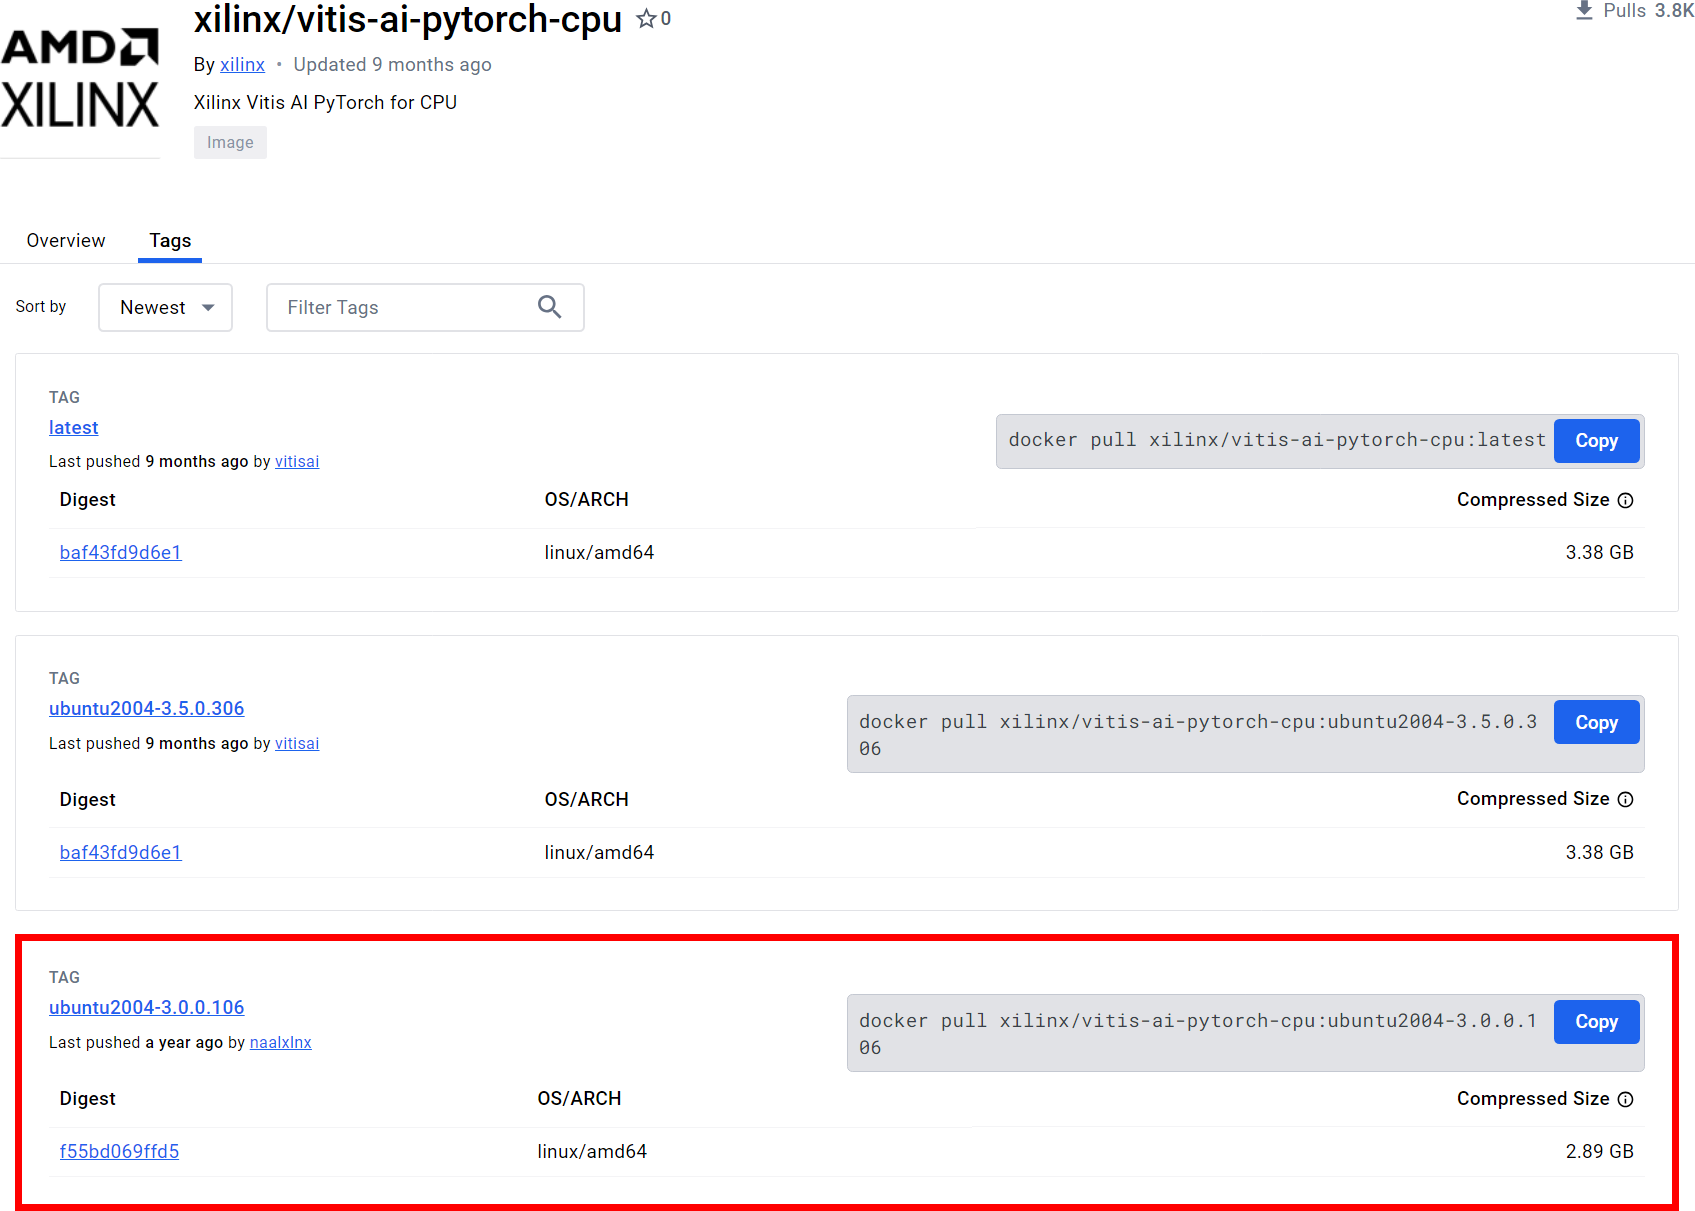Open vitisai user link under latest tag
1695x1211 pixels.
click(297, 461)
